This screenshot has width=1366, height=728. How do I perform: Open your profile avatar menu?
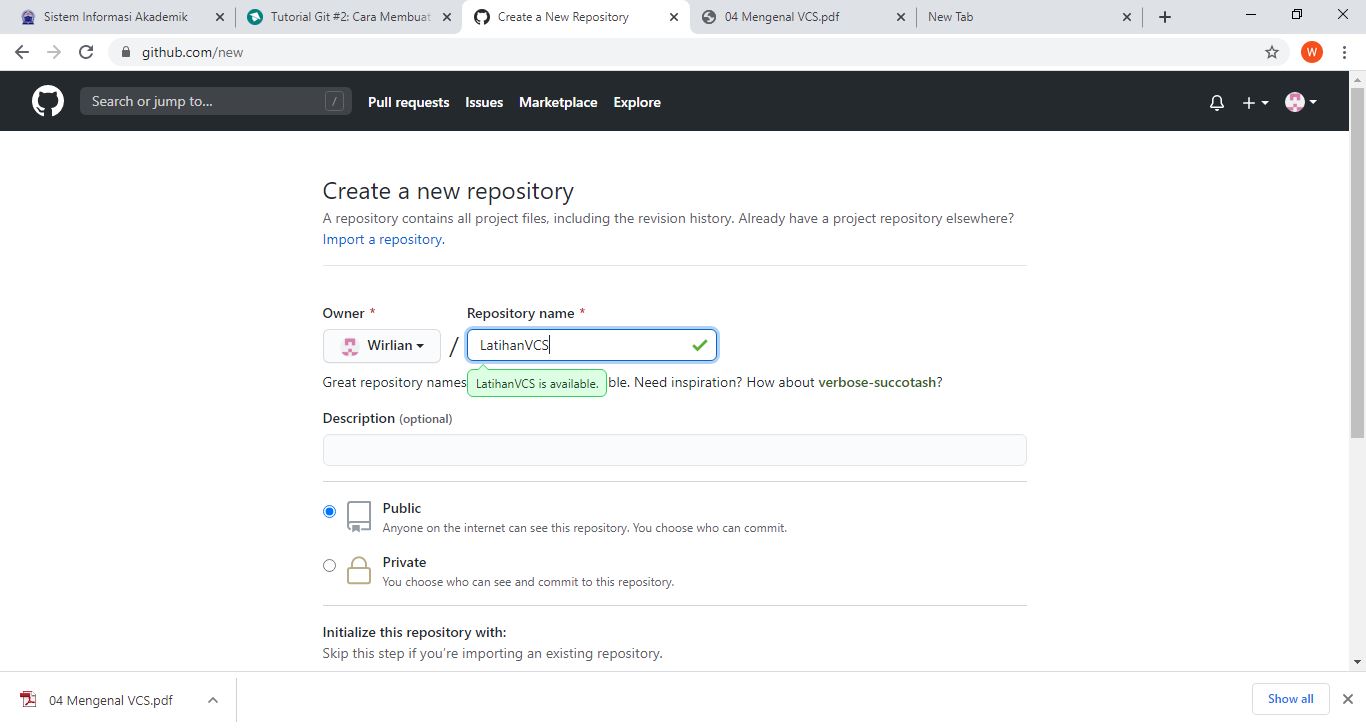tap(1297, 101)
